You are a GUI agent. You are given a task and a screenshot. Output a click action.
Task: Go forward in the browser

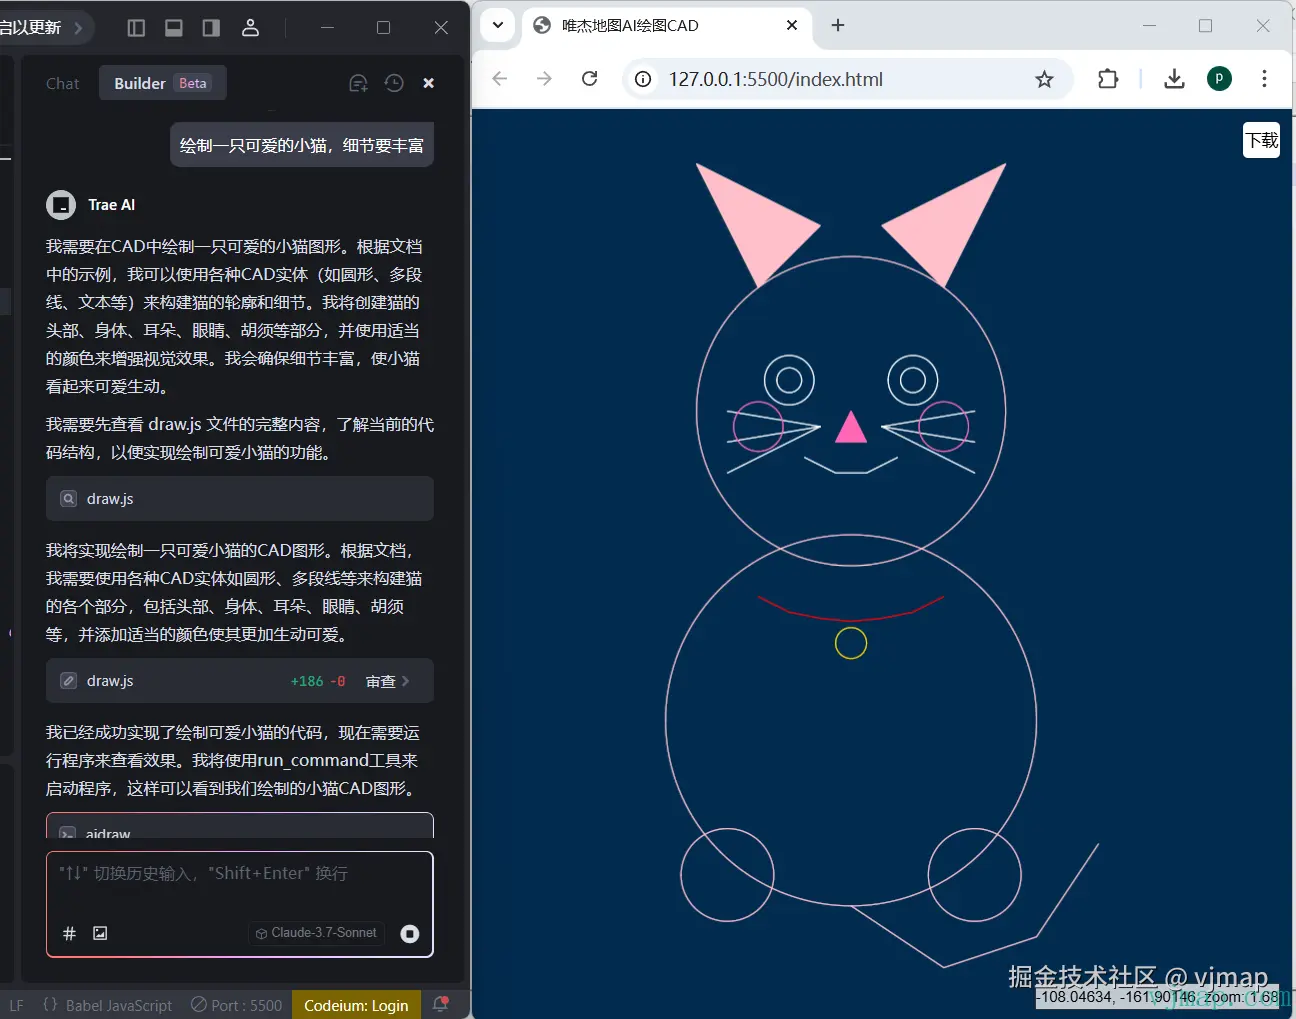[544, 79]
